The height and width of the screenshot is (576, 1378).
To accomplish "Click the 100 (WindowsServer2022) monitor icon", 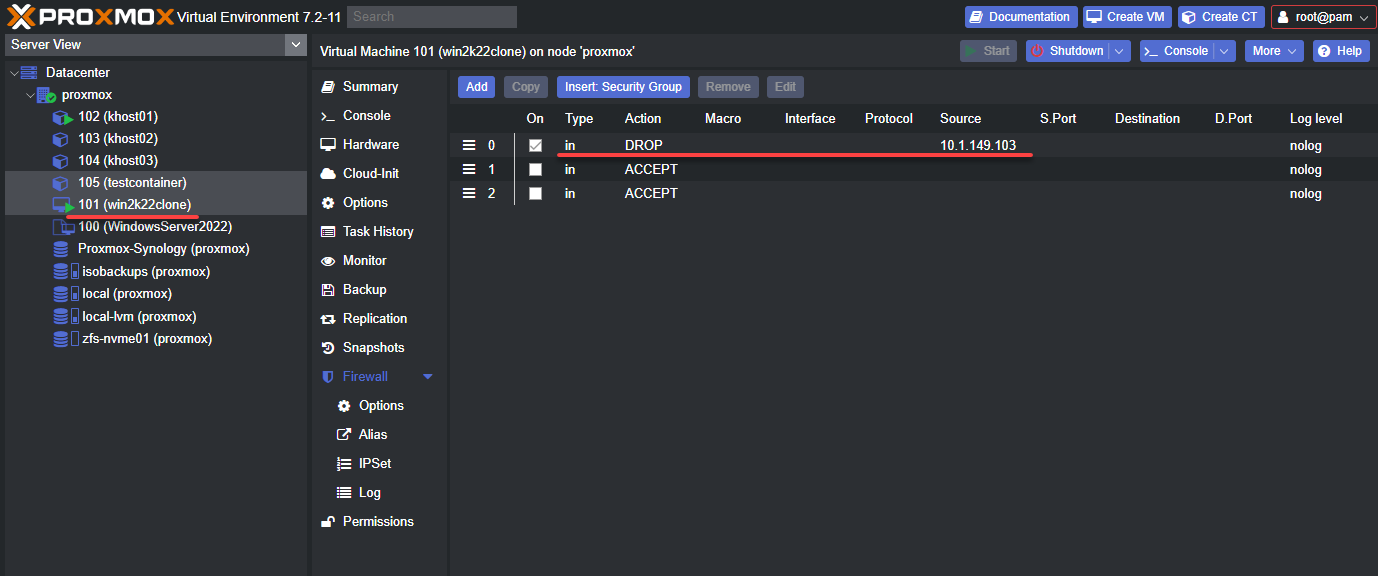I will (62, 227).
